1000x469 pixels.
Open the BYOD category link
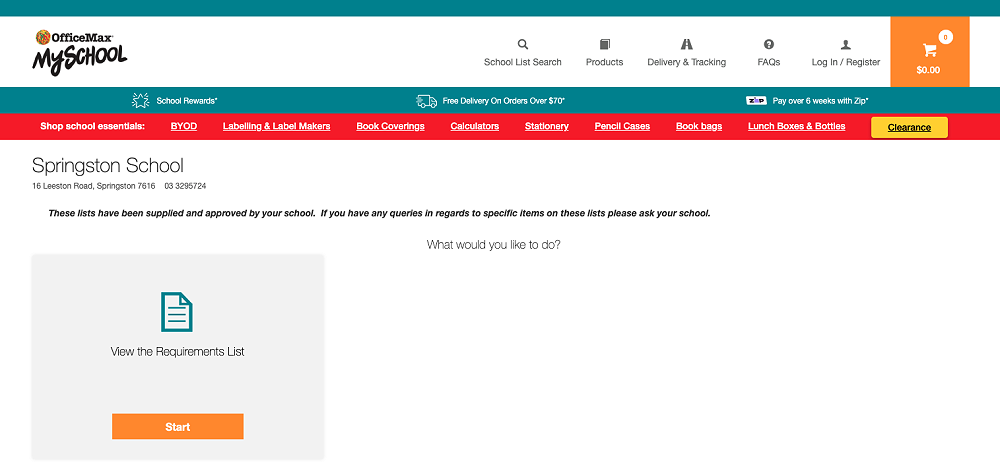184,126
